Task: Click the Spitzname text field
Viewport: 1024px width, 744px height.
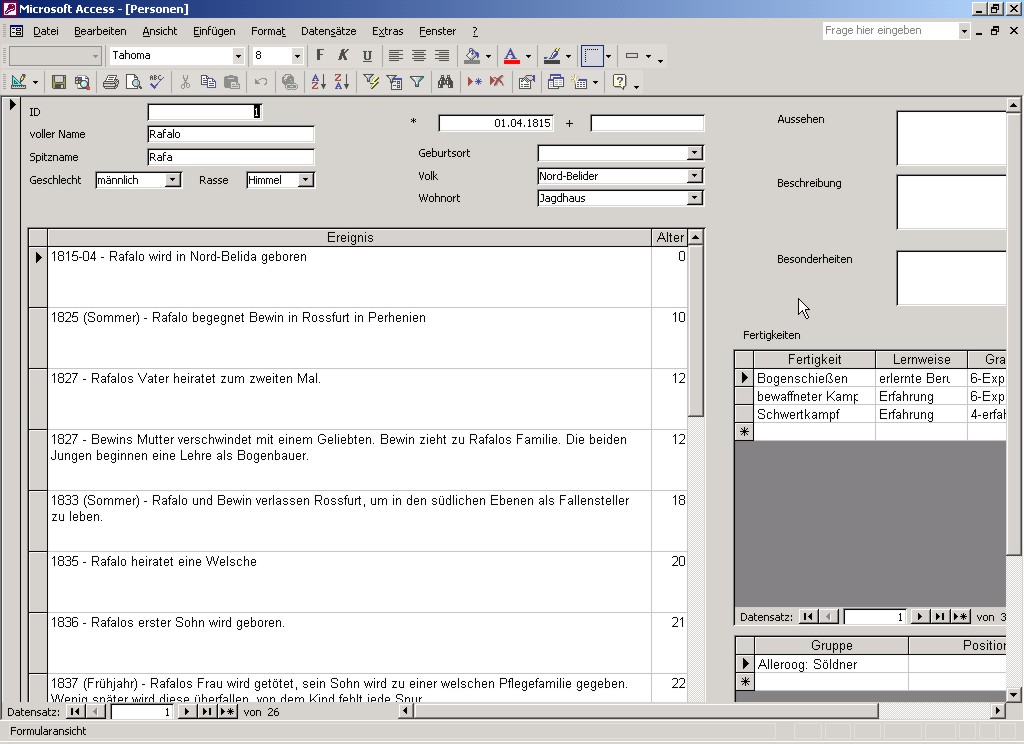Action: (230, 157)
